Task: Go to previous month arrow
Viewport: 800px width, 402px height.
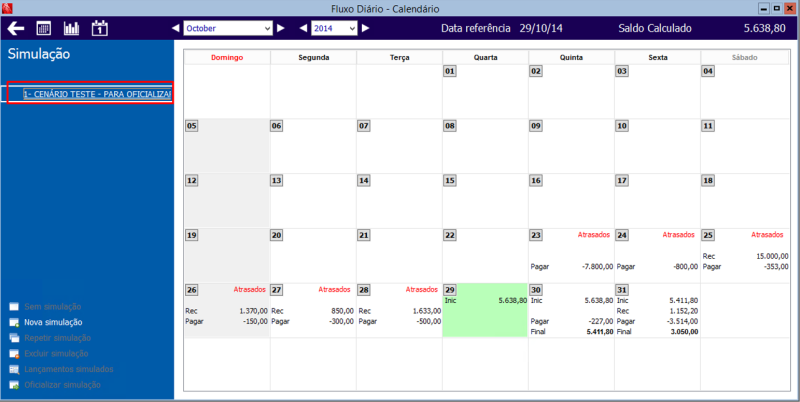Action: point(176,28)
